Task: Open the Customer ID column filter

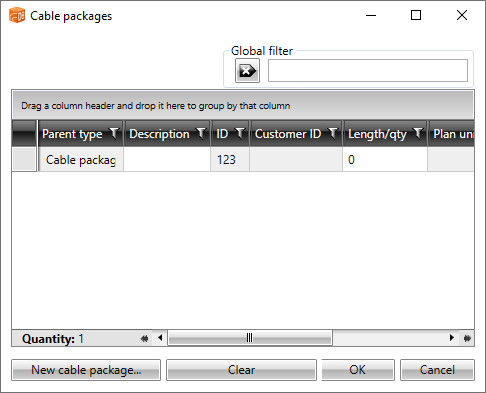Action: tap(333, 133)
